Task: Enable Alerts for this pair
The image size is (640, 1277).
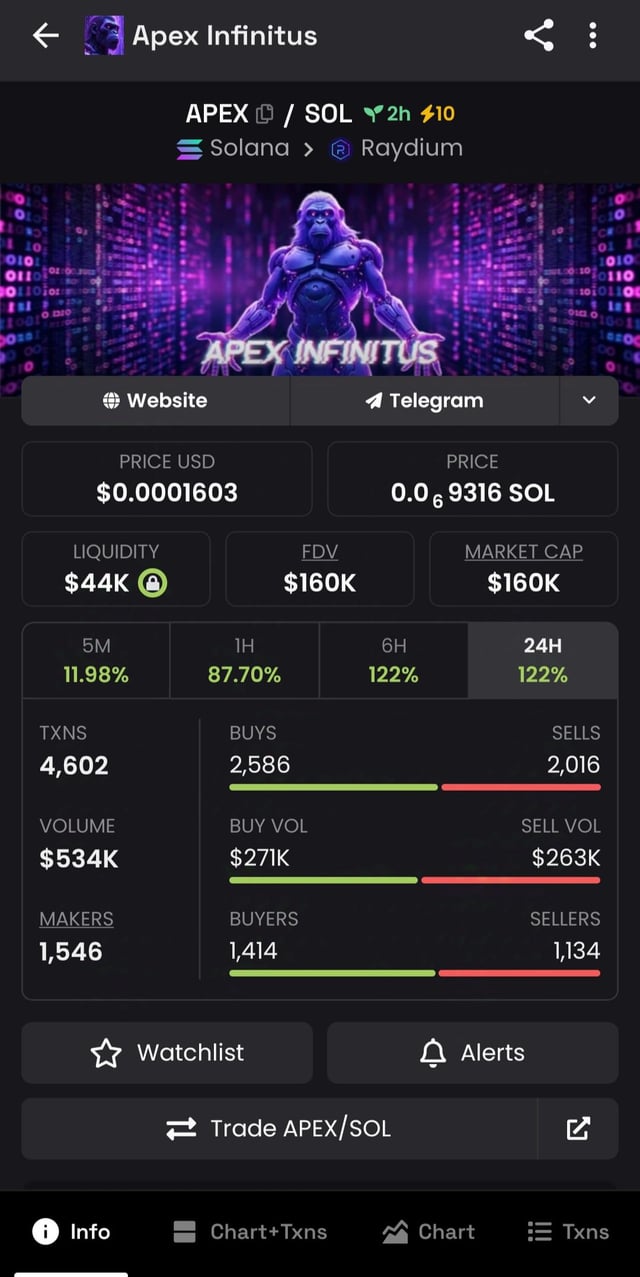Action: point(472,1053)
